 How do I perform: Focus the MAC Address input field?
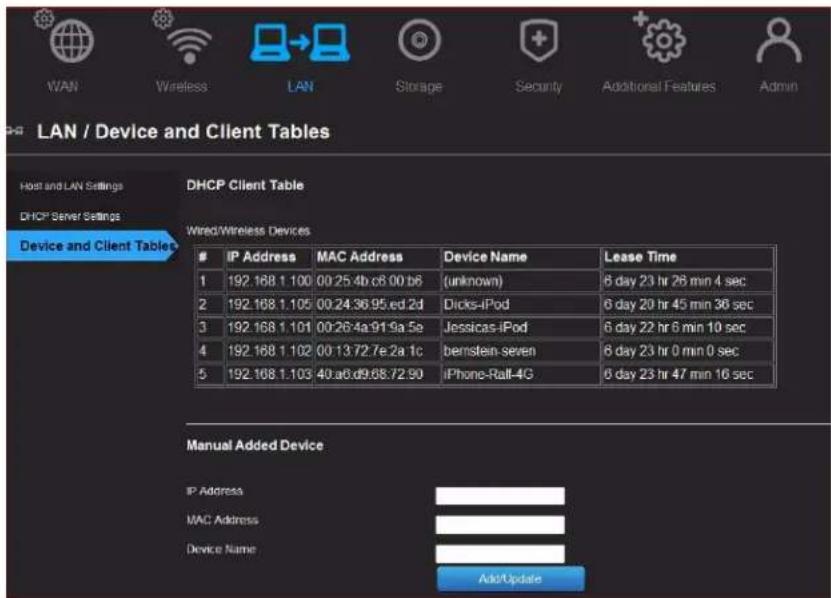pos(500,525)
